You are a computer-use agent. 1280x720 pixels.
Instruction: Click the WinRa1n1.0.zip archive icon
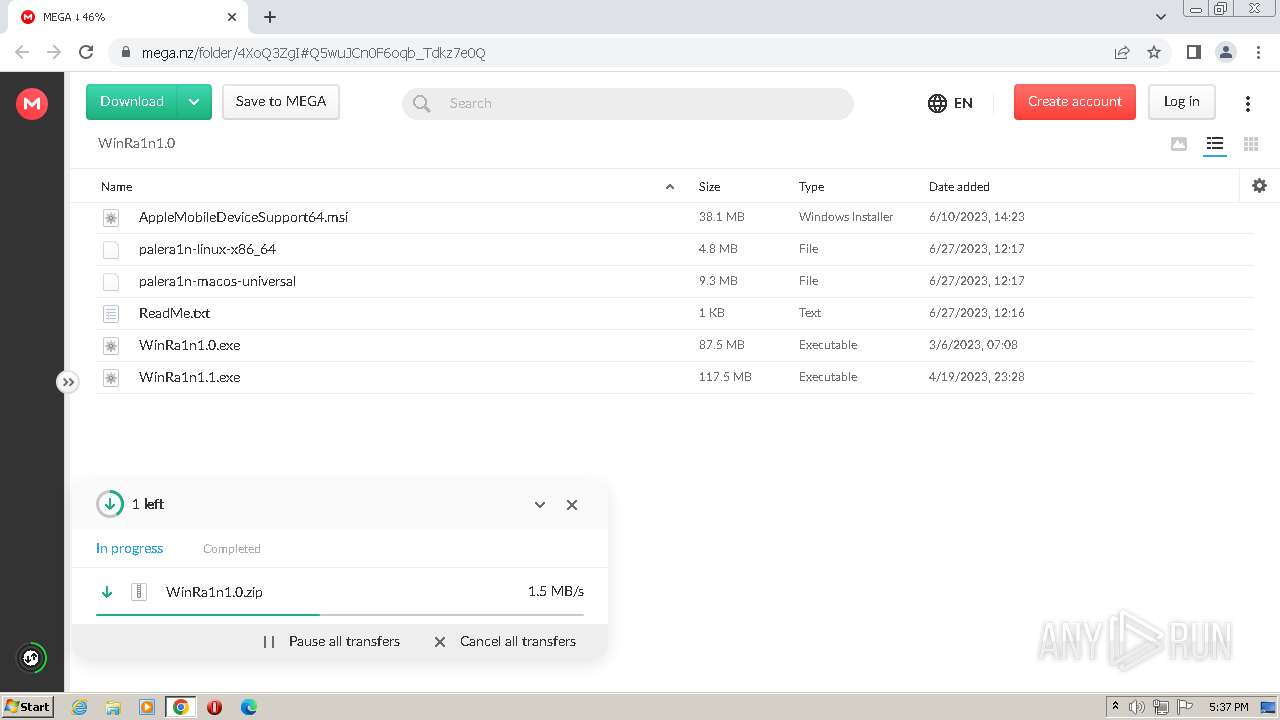point(140,592)
